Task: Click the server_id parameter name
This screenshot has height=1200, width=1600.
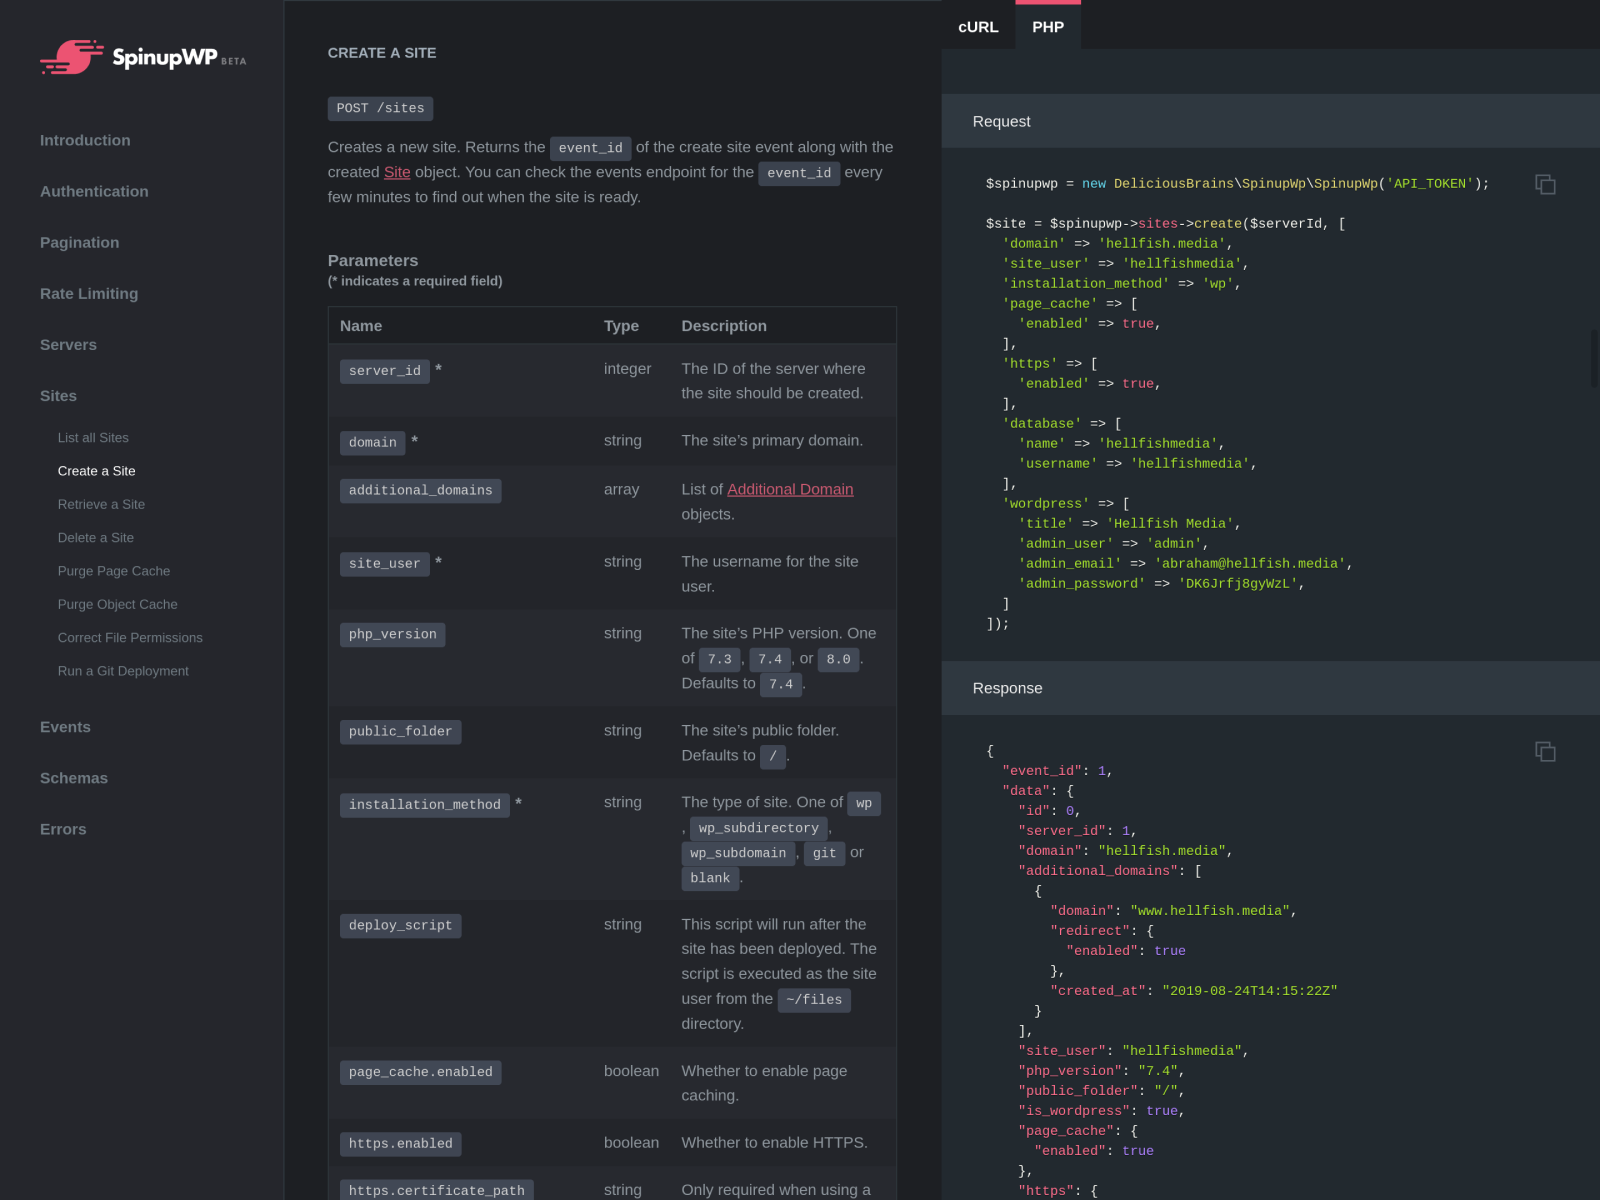Action: coord(385,371)
